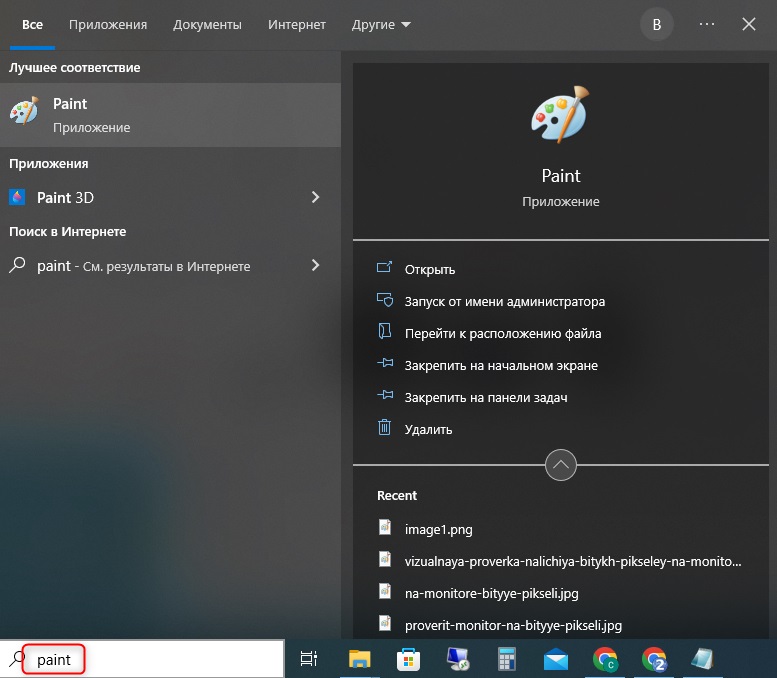777x678 pixels.
Task: Click the proverit-monitor-na-bityye-pikseli.jpg file icon
Action: tap(385, 622)
